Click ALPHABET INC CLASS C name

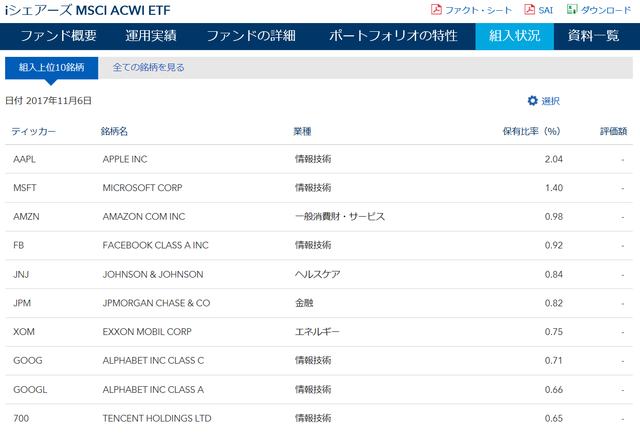click(153, 361)
